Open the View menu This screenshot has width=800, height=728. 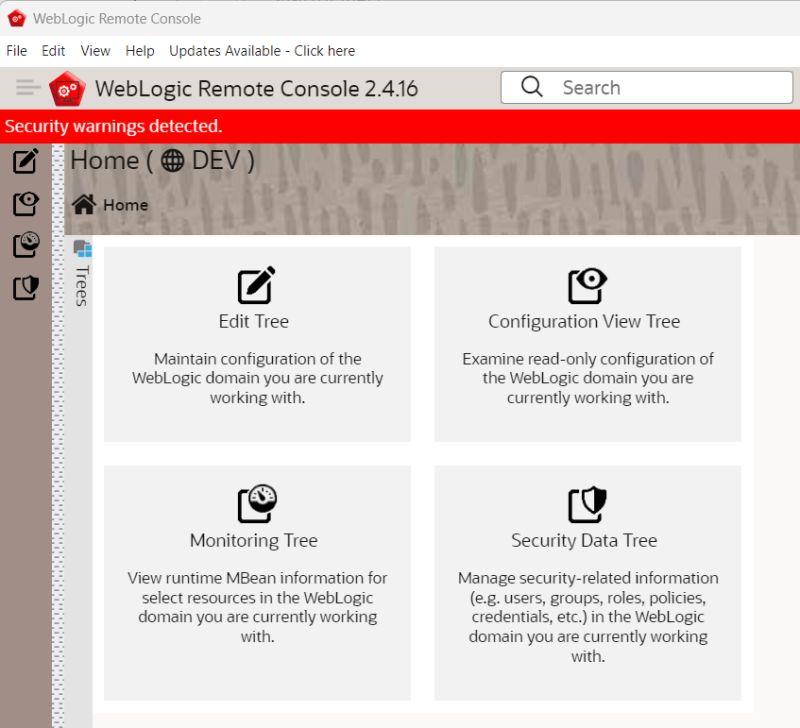(95, 51)
